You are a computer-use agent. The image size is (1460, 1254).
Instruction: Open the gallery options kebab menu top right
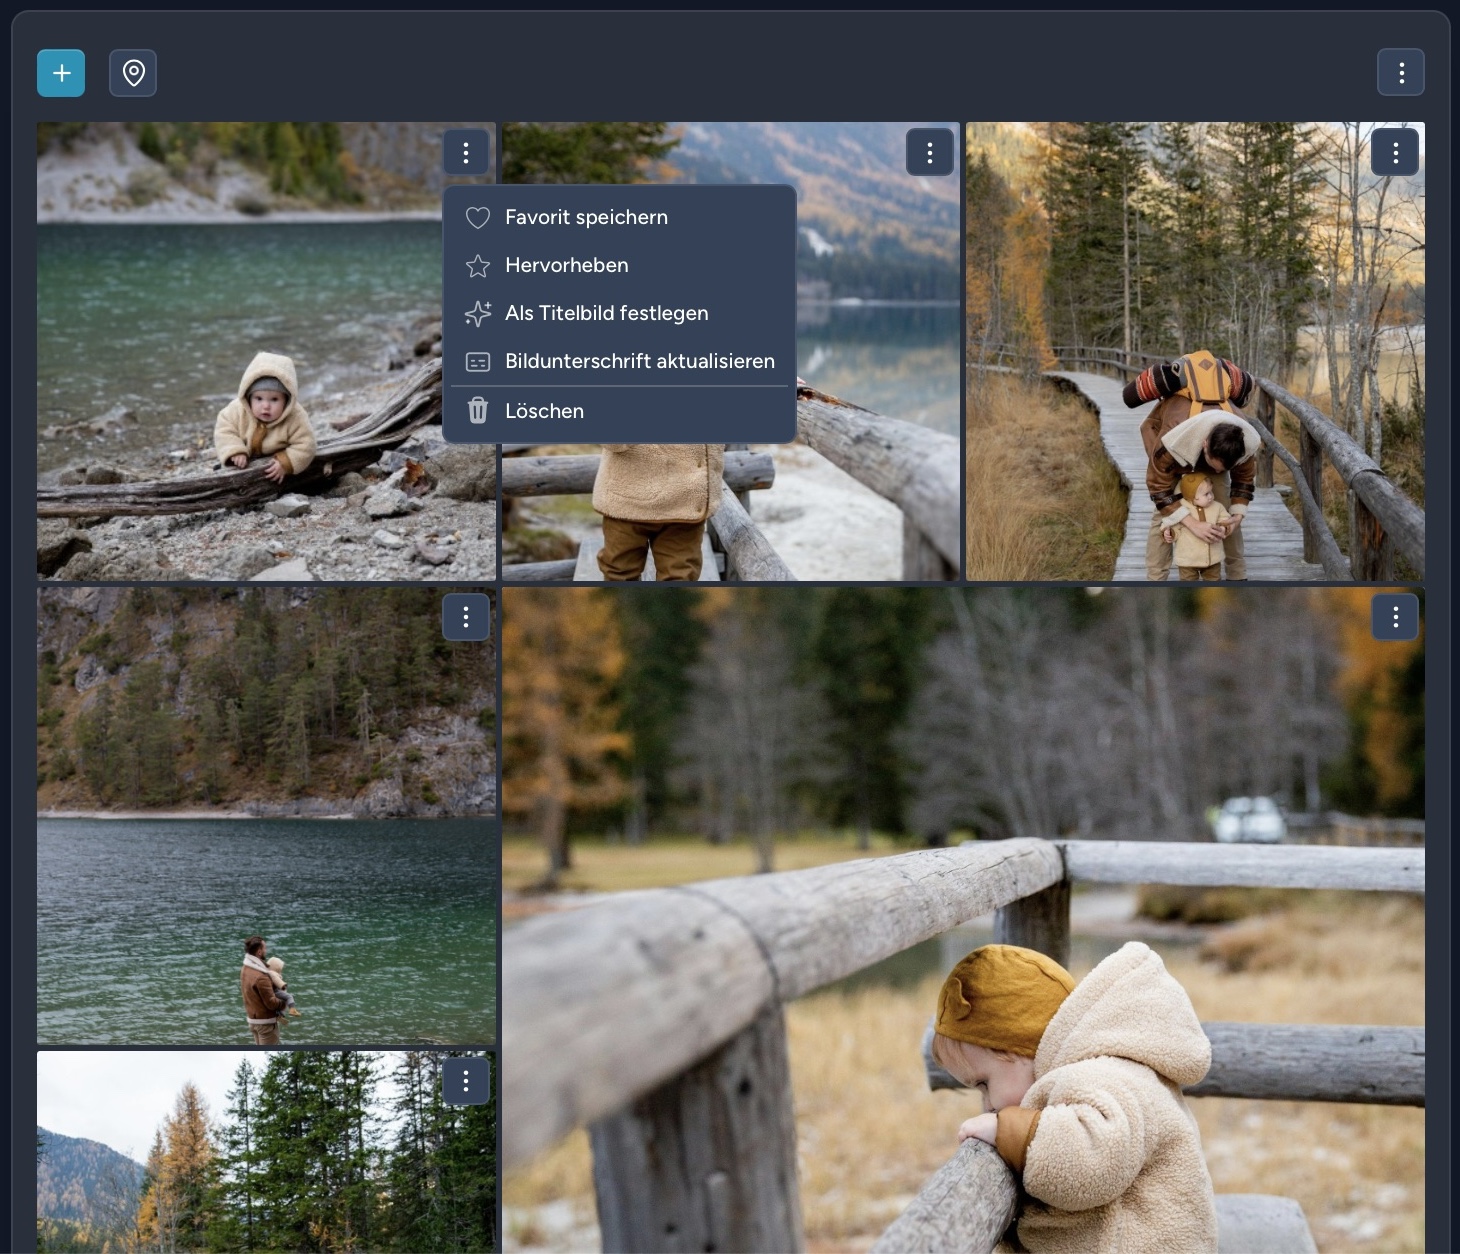click(1400, 72)
